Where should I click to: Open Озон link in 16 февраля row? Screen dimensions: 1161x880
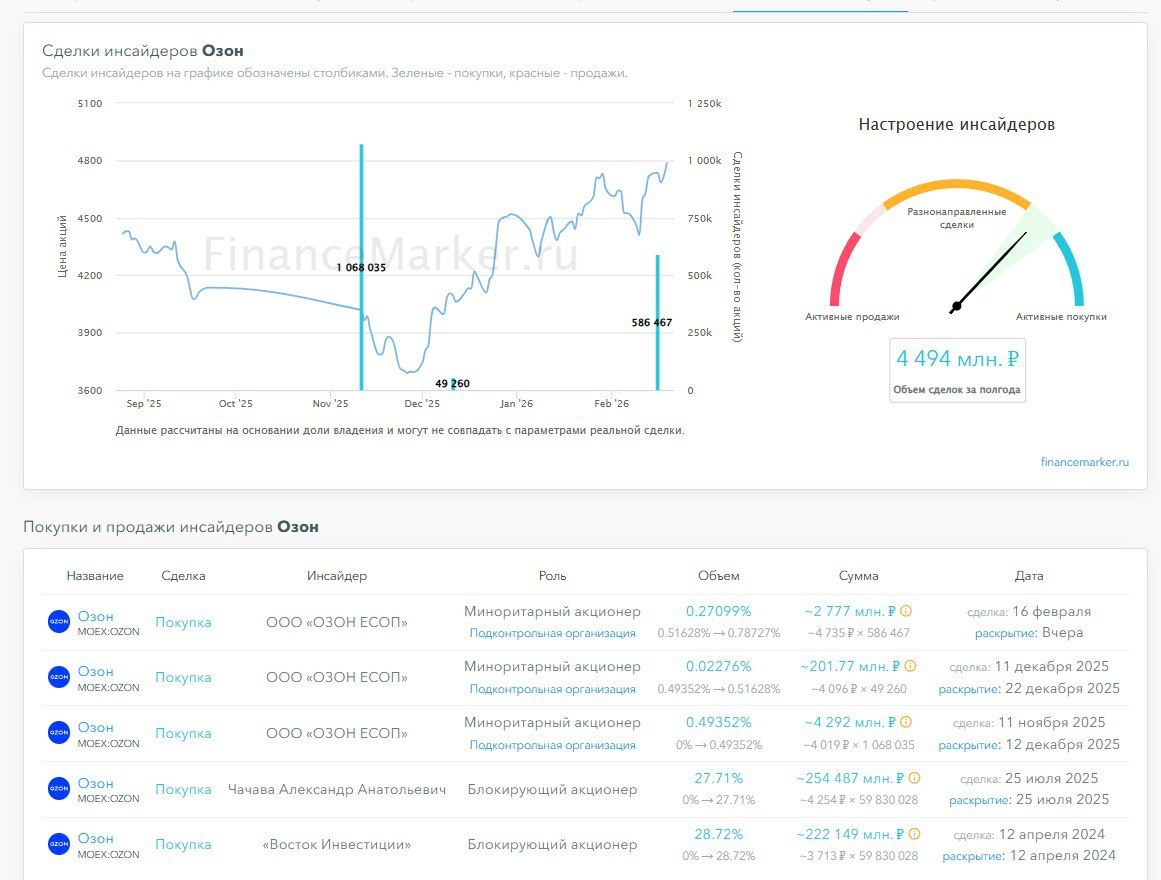point(96,616)
